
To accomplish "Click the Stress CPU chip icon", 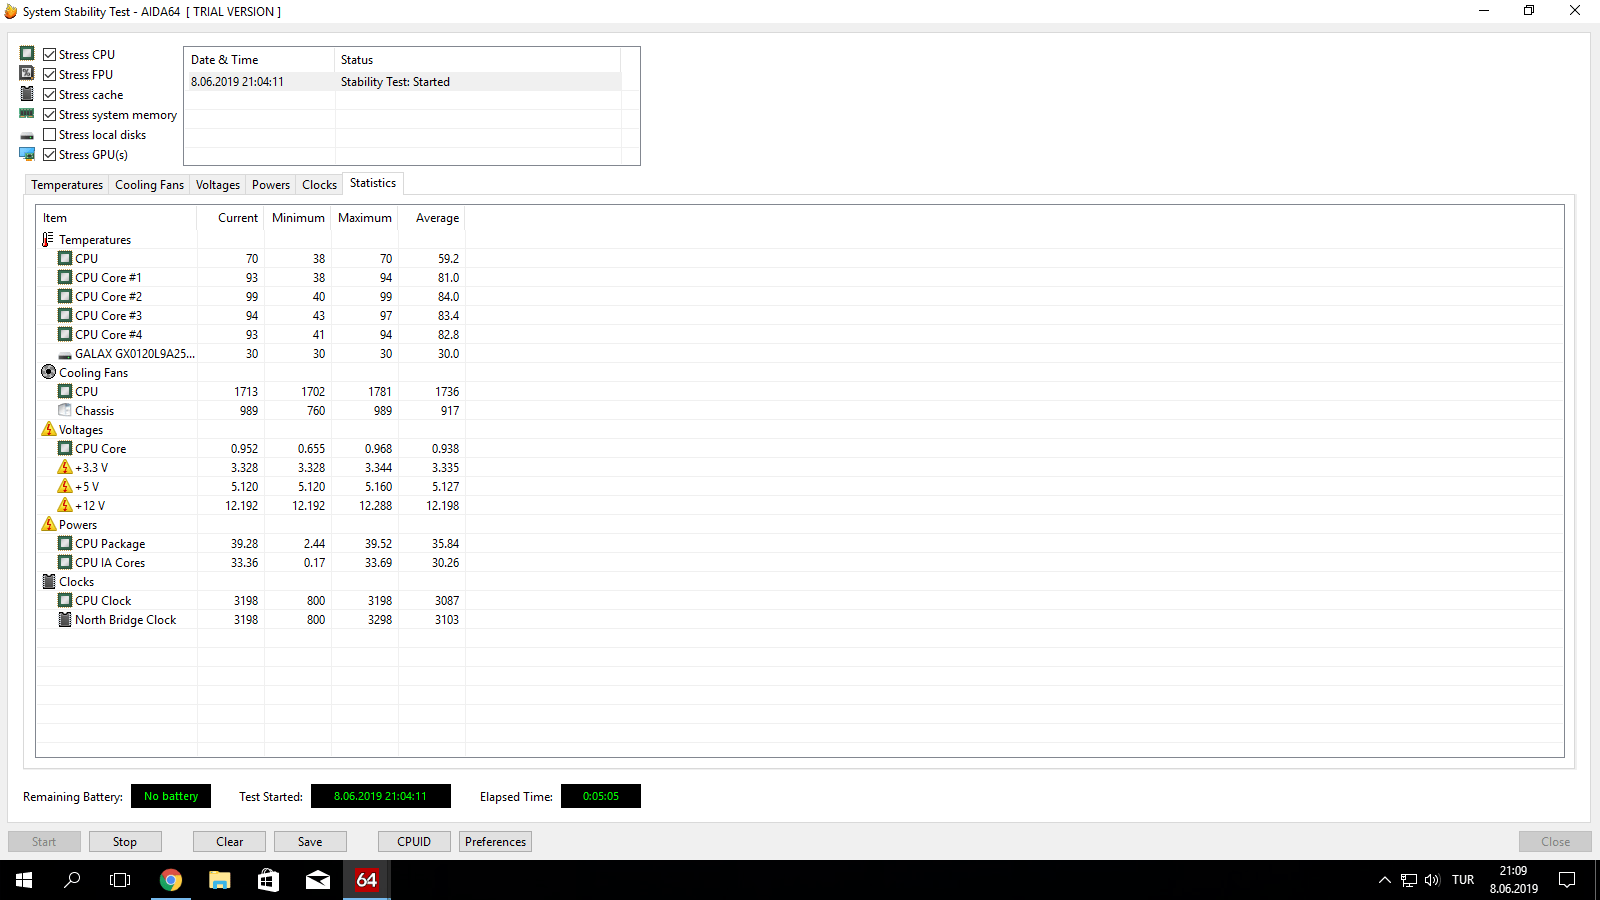I will (x=27, y=53).
